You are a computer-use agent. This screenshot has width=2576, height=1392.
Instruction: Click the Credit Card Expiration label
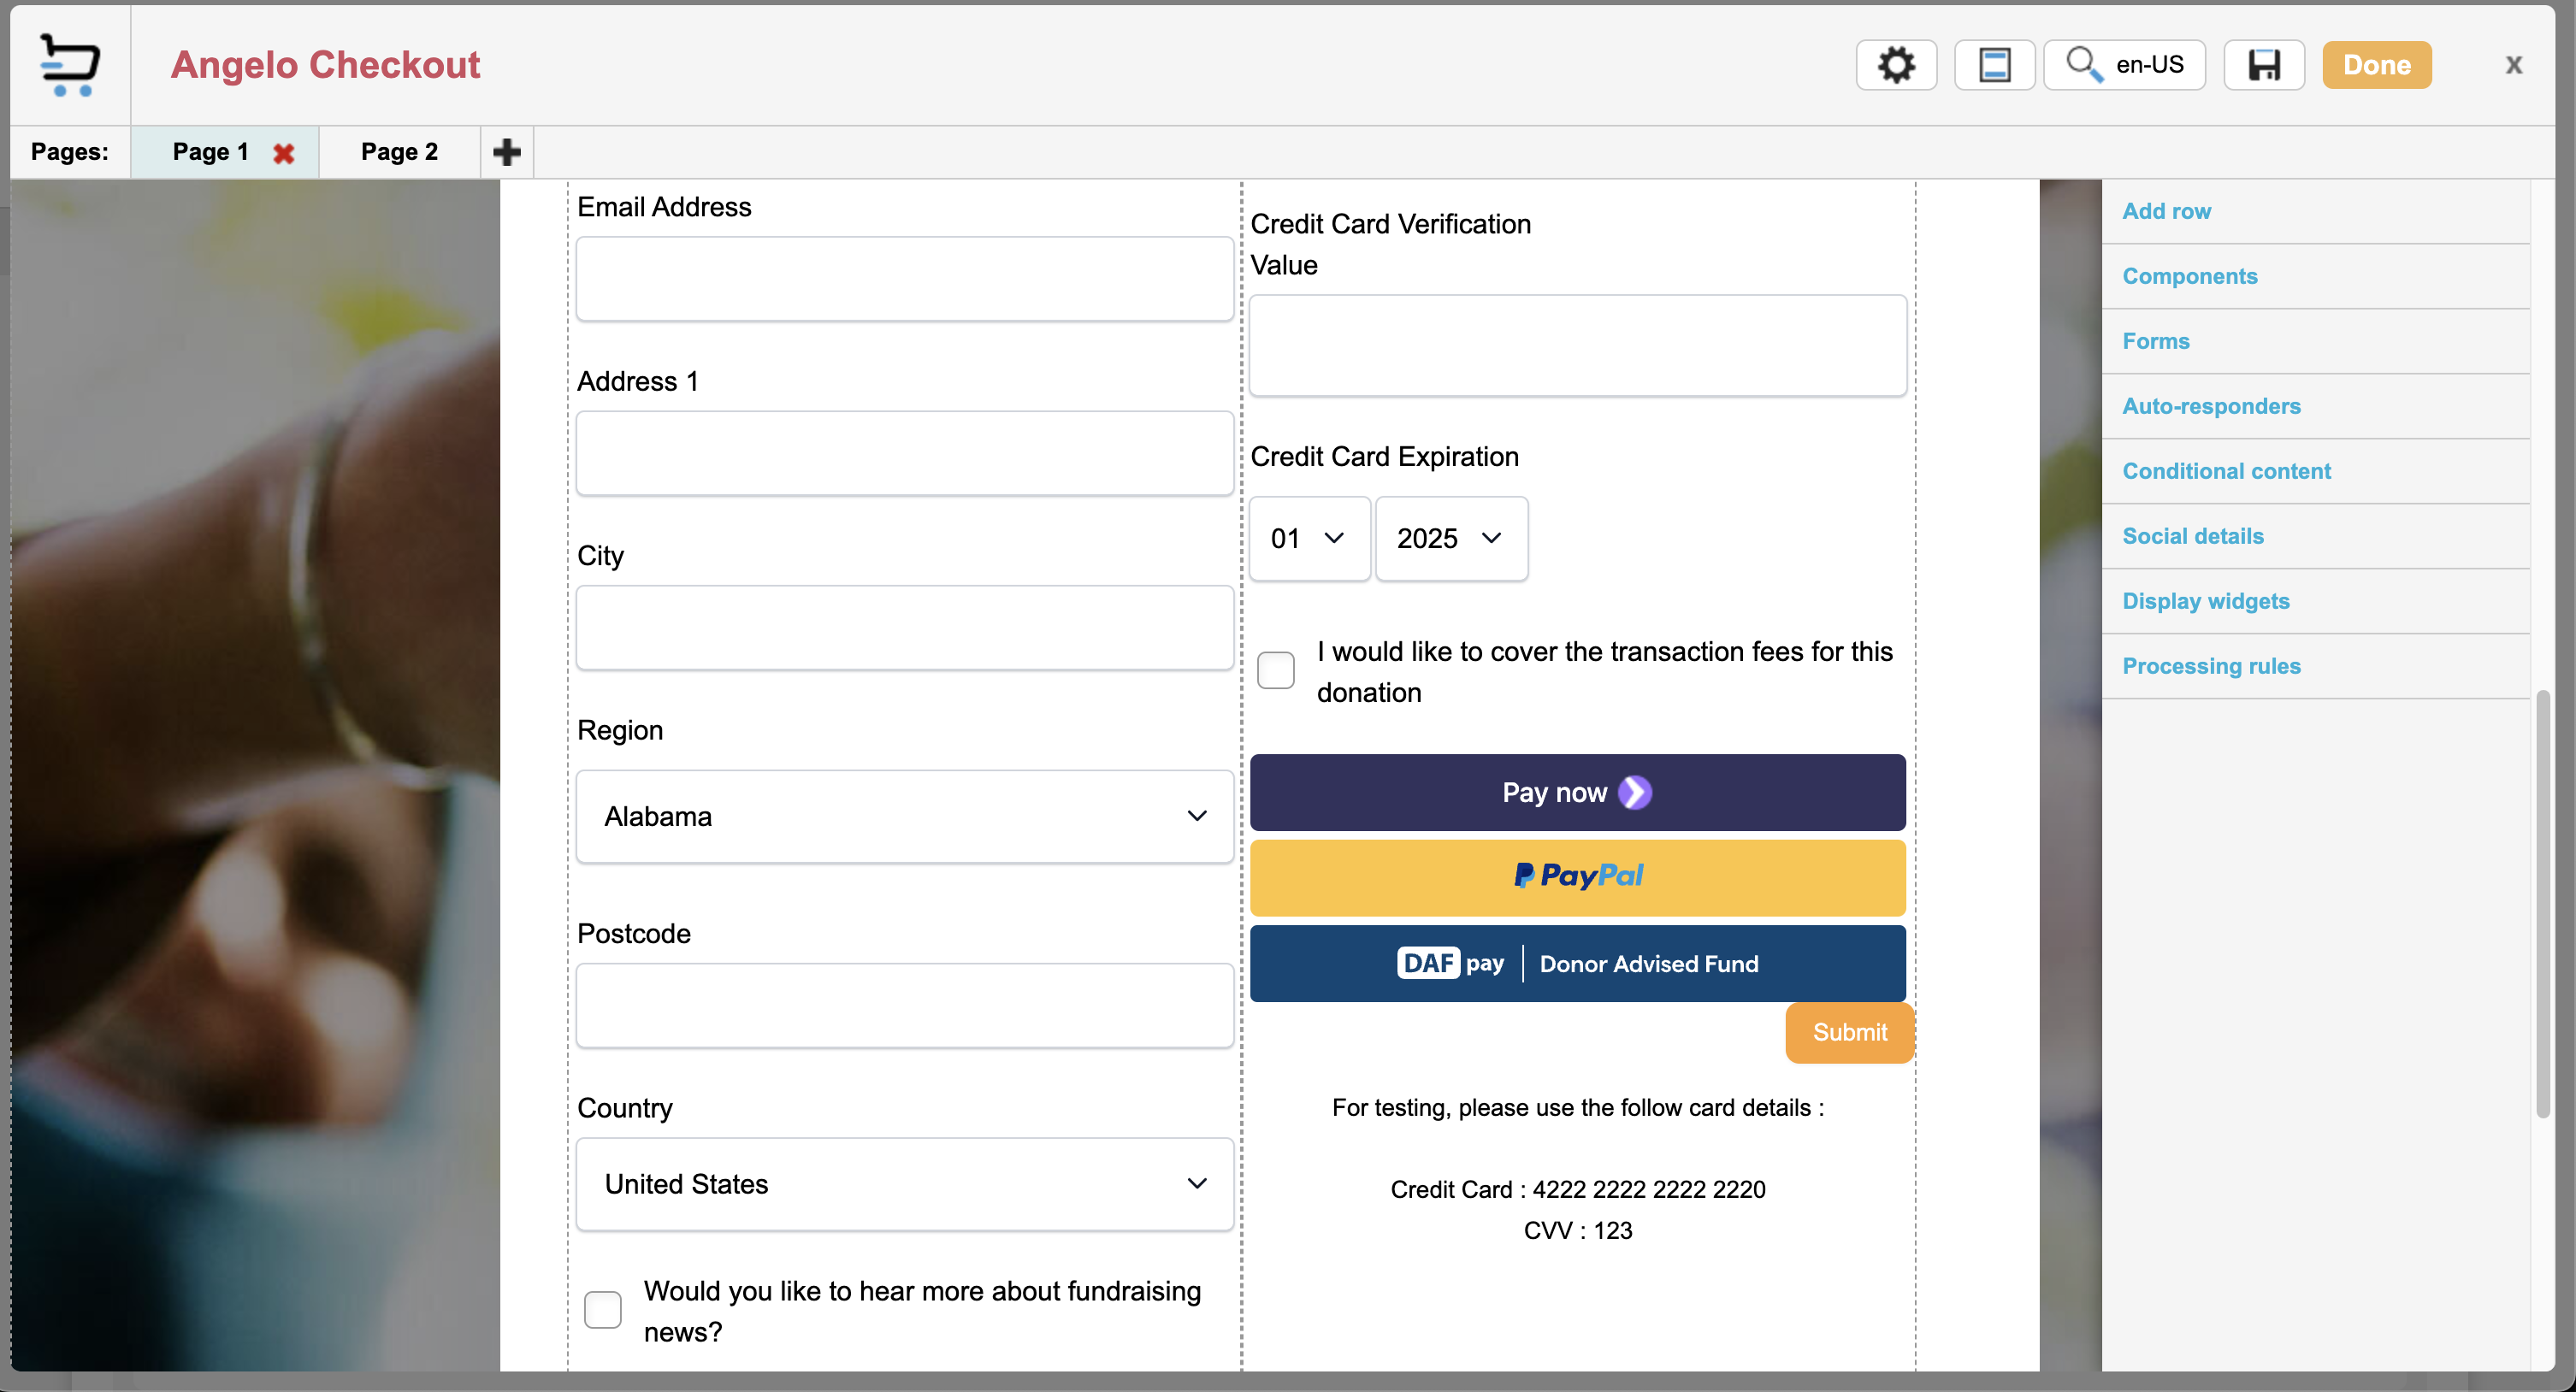pyautogui.click(x=1384, y=457)
